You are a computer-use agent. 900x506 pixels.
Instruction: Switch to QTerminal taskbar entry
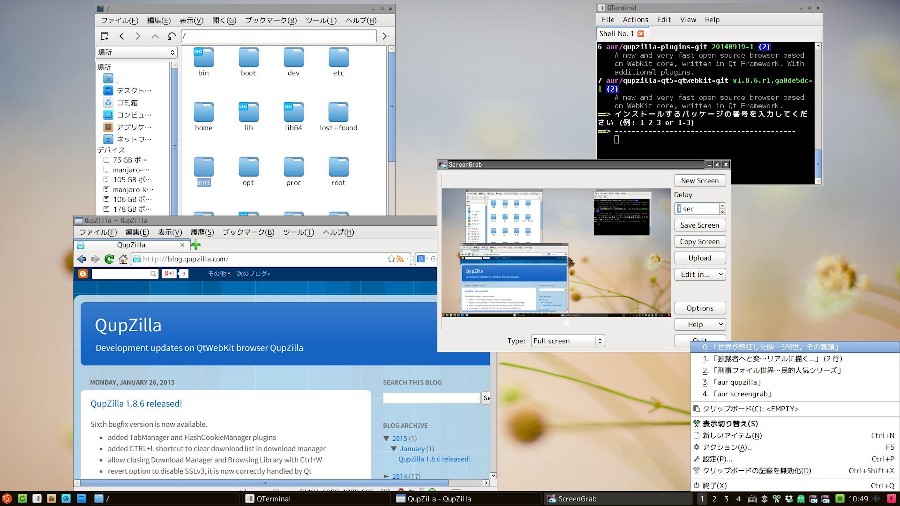point(316,499)
